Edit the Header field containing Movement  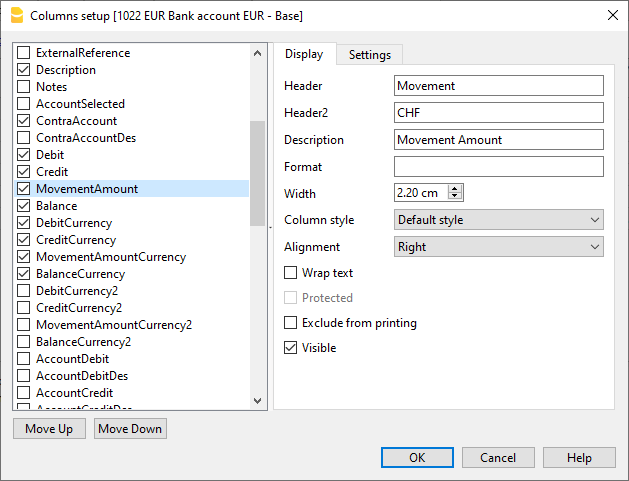499,85
